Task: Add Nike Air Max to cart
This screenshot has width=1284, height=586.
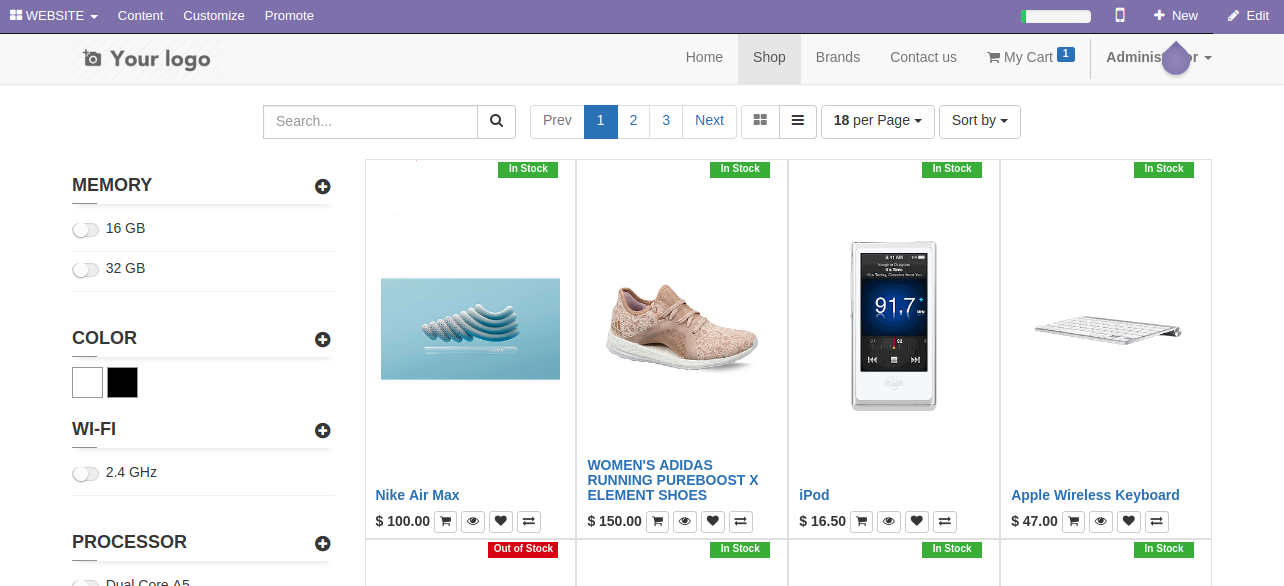Action: click(x=446, y=521)
